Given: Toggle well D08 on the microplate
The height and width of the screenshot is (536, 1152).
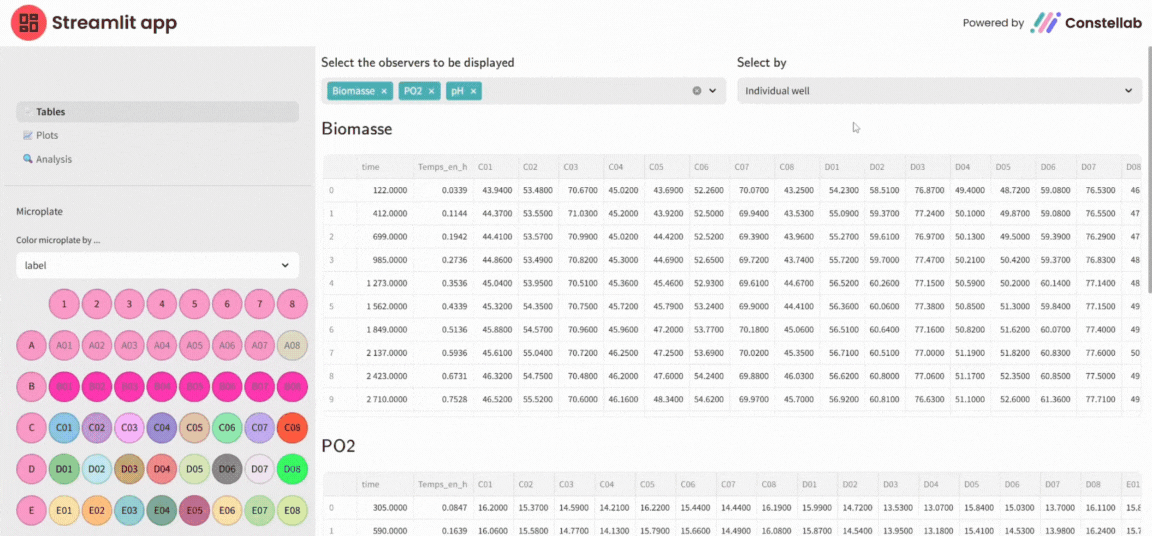Looking at the screenshot, I should (x=292, y=469).
